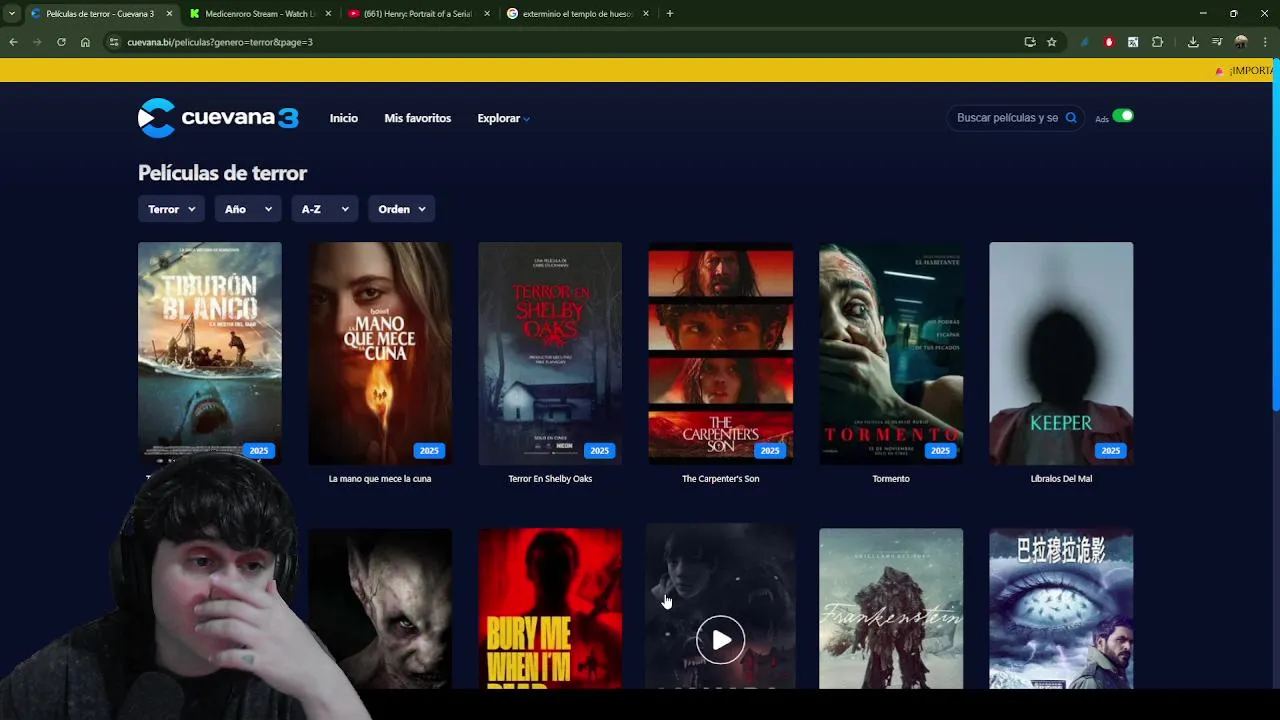Close the Henry: Portrait of a Serial tab

pos(487,14)
